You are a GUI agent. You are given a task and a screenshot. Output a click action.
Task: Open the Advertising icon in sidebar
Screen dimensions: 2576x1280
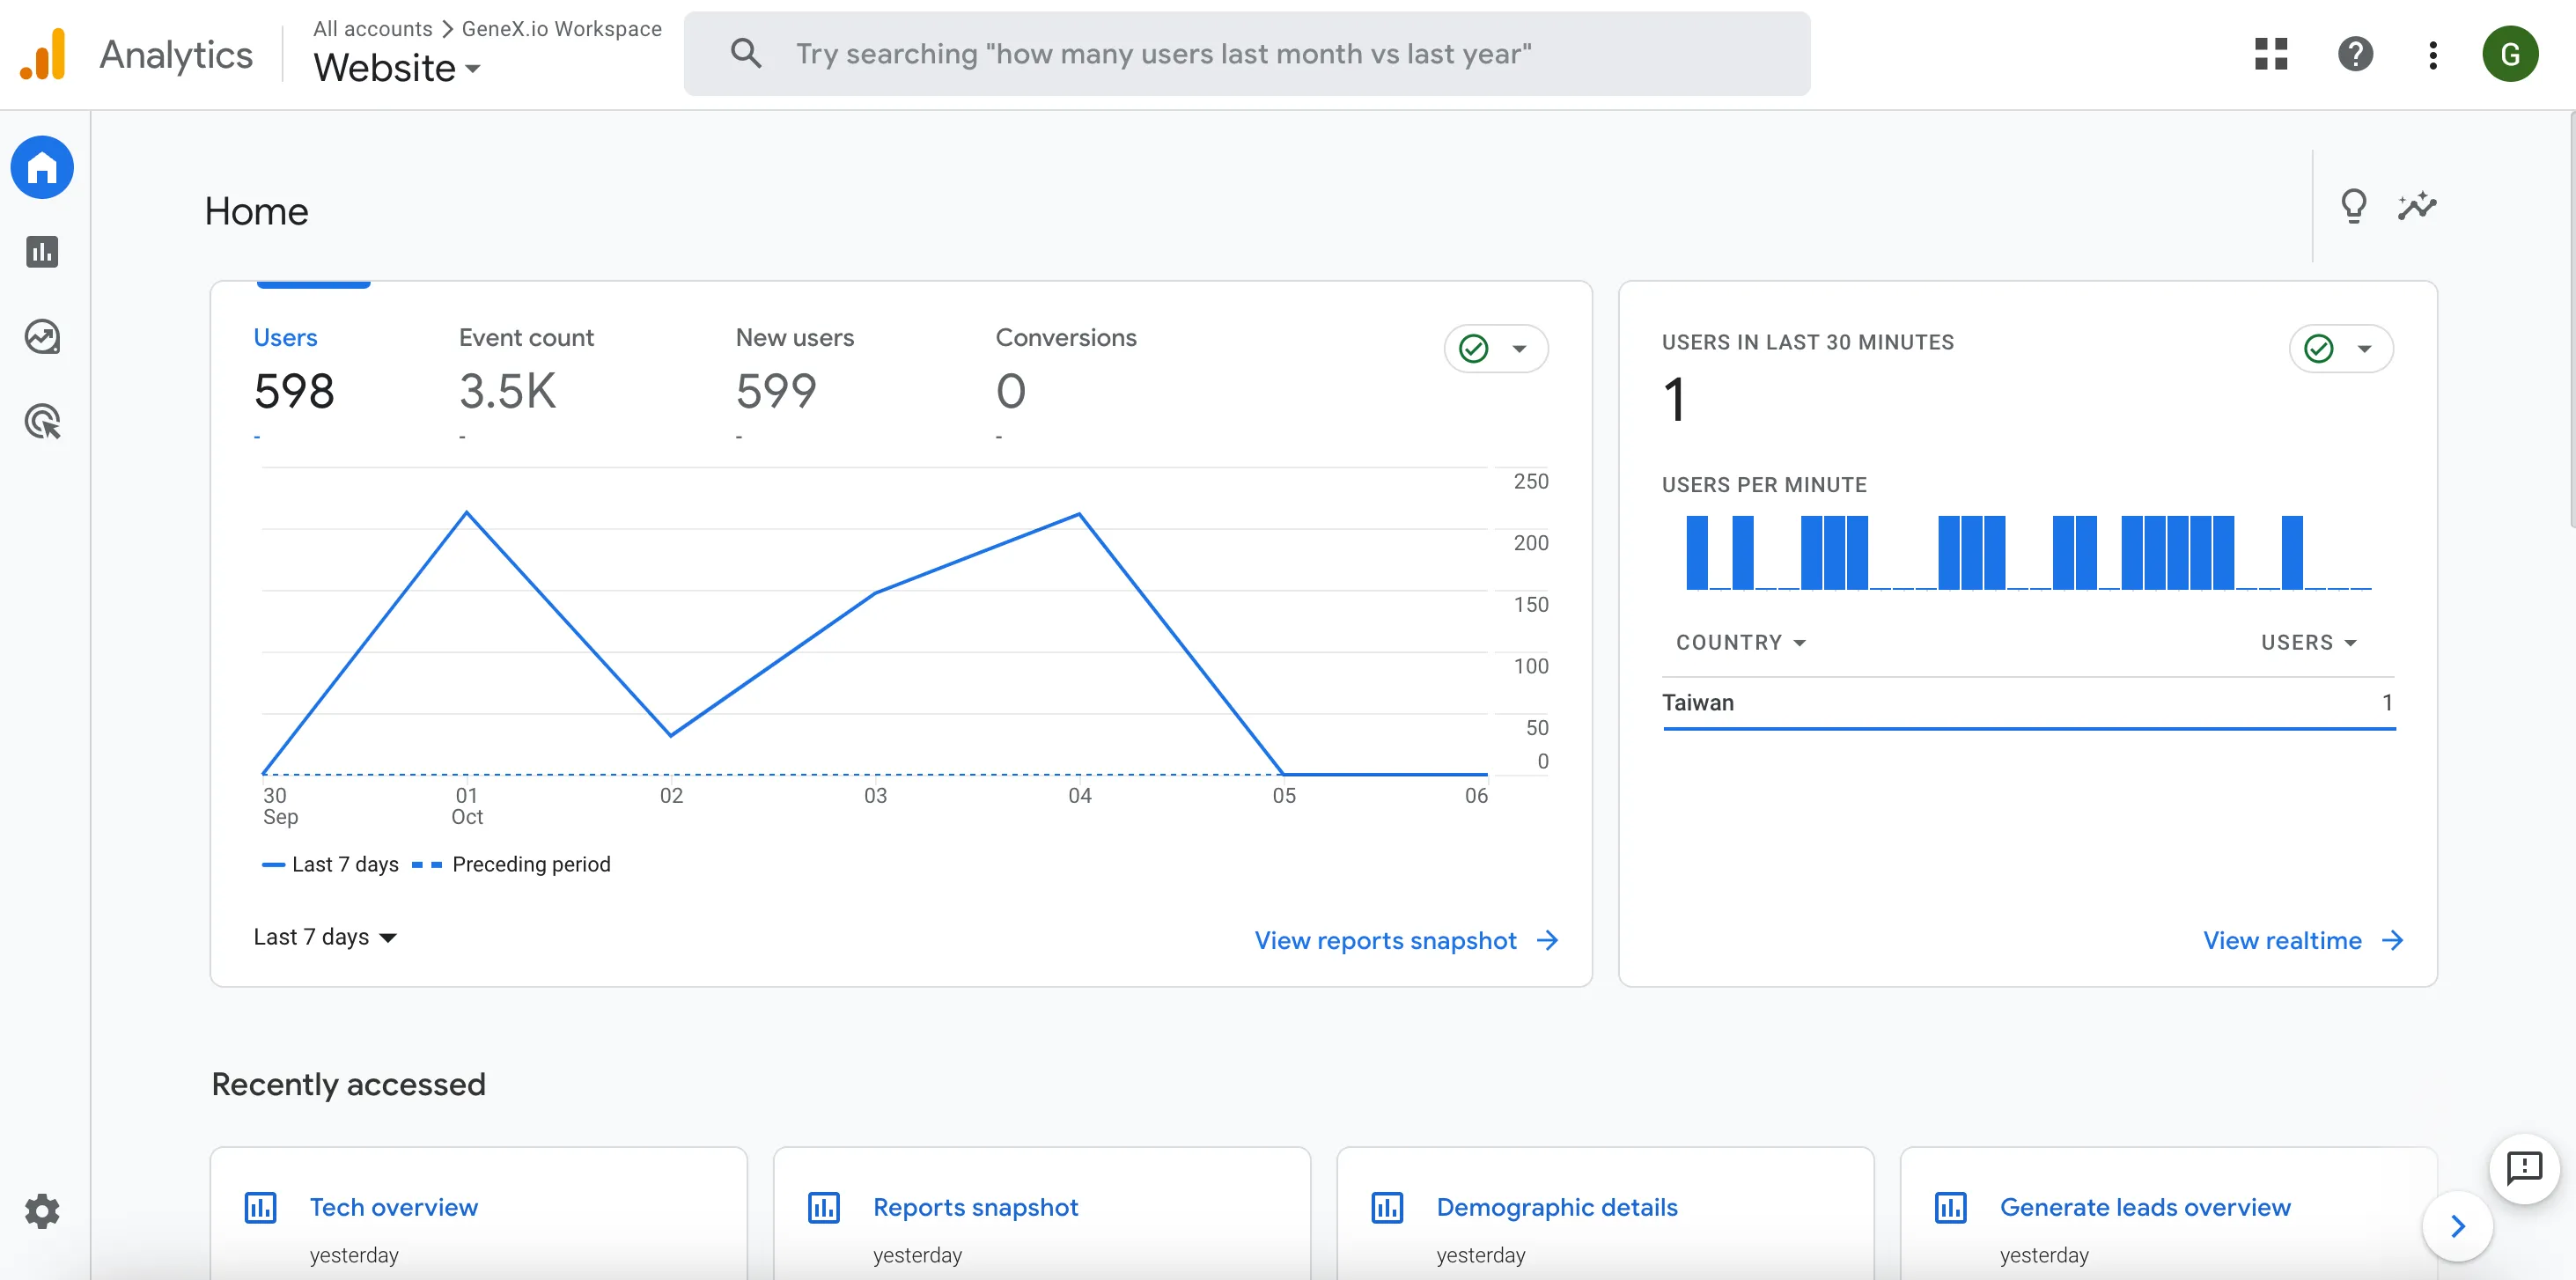(42, 422)
